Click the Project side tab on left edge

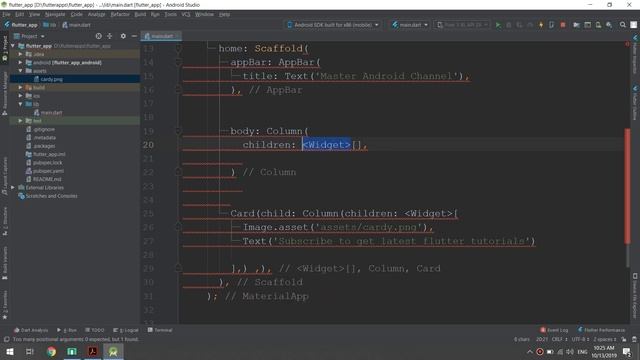4,48
